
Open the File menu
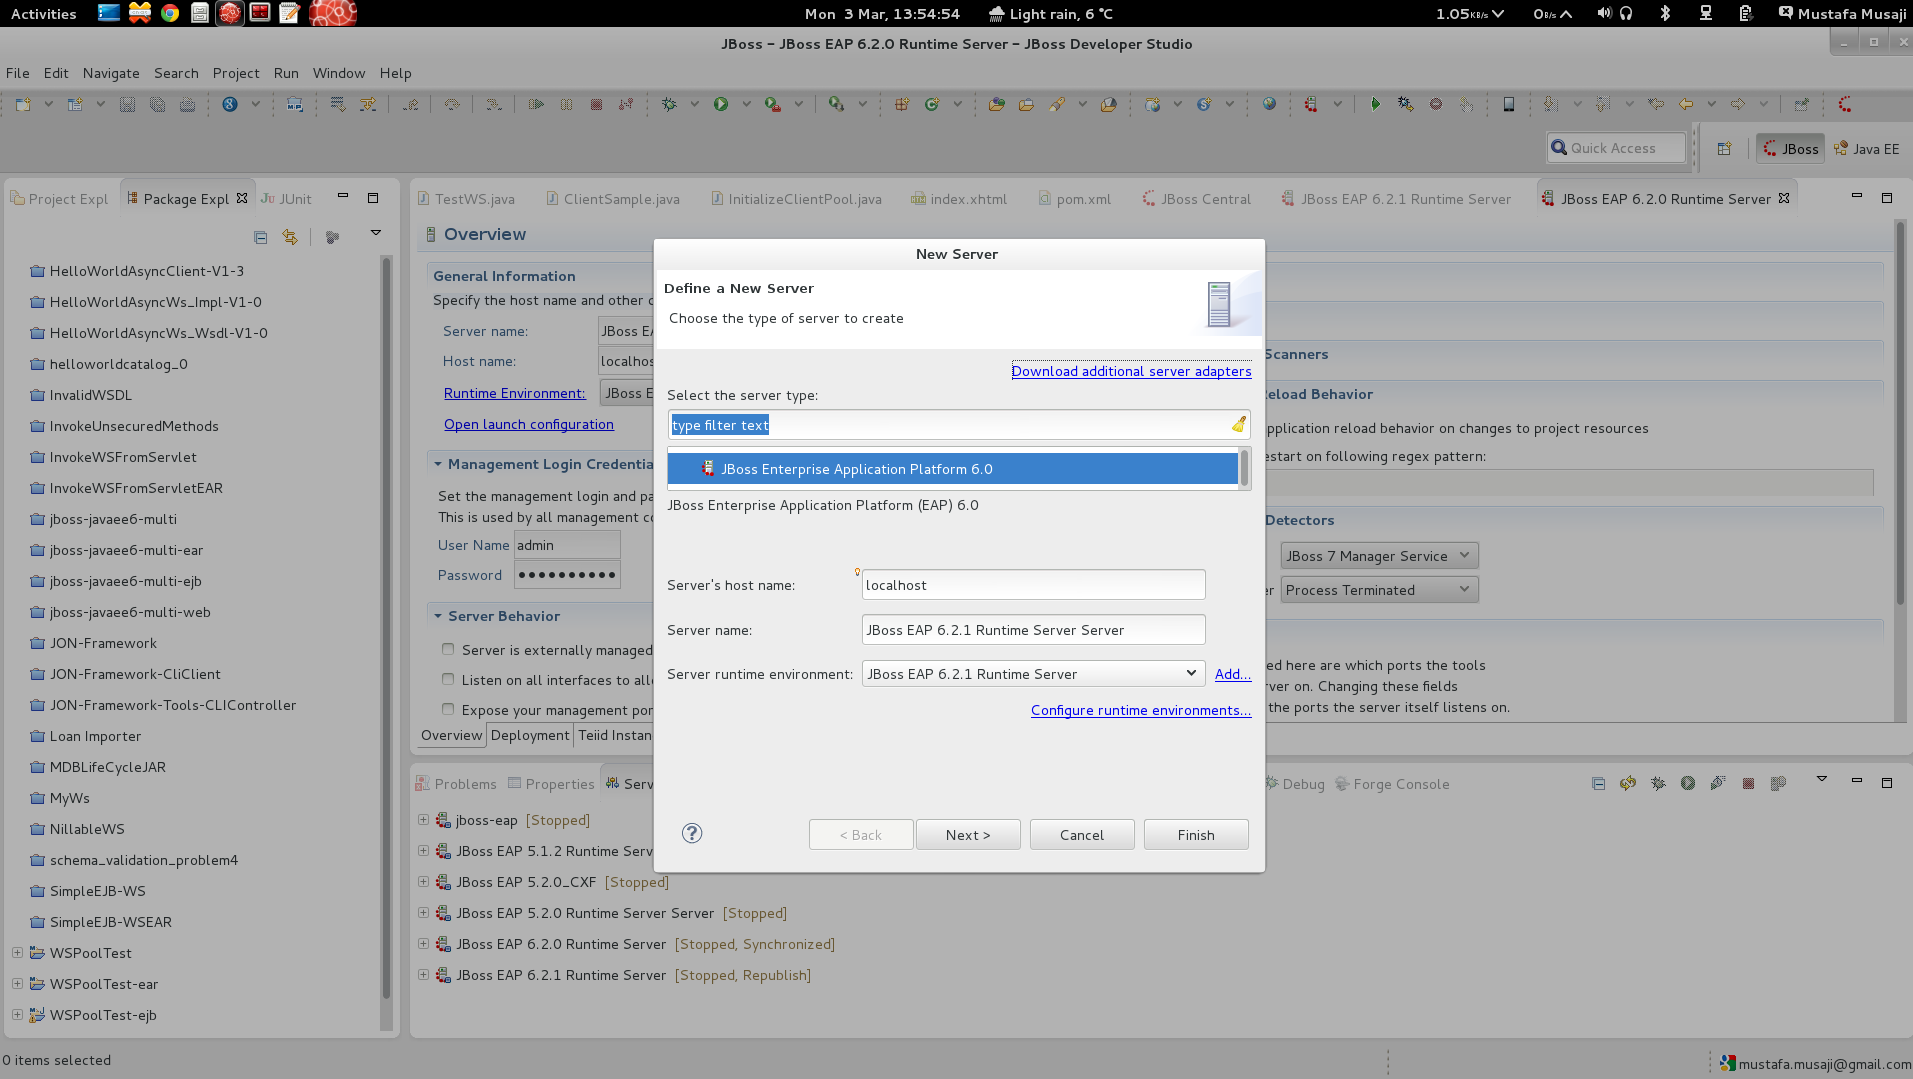coord(18,73)
